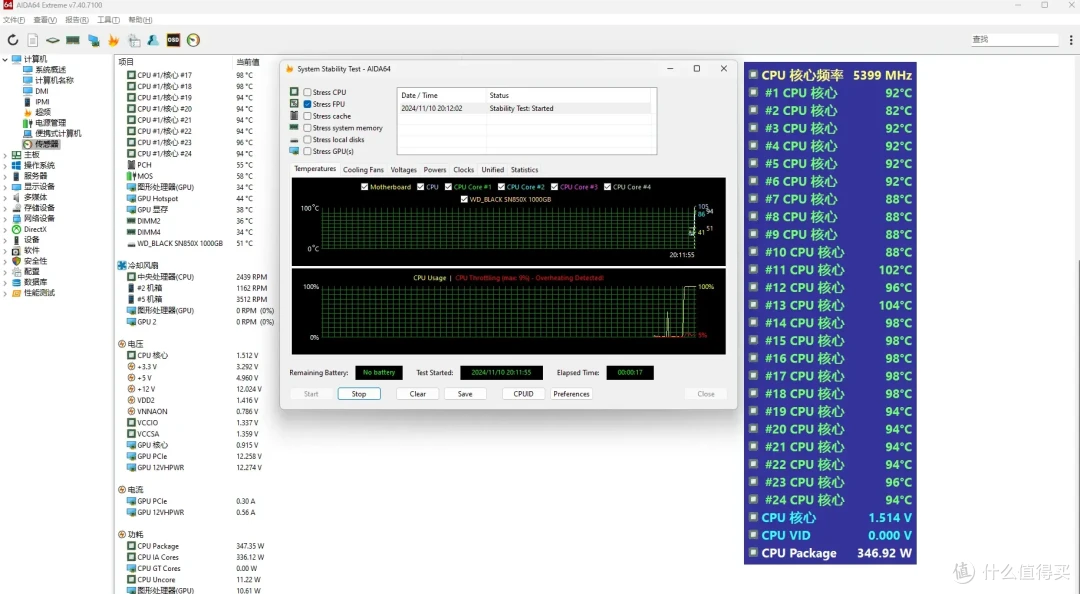Screen dimensions: 1080x594
Task: Click the green chip icon in the toolbar
Action: tap(52, 40)
